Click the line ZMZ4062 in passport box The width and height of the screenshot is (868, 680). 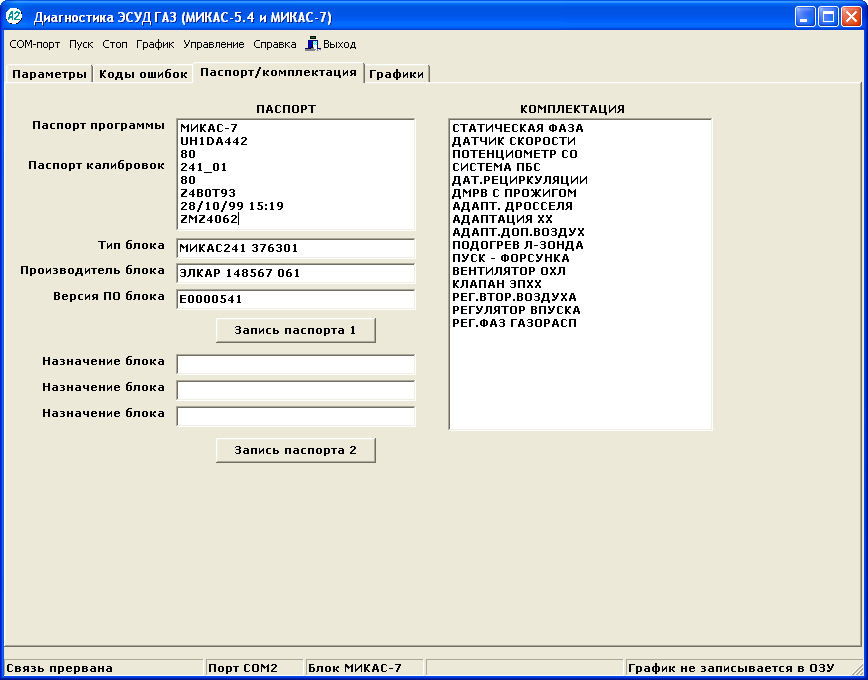tap(209, 219)
